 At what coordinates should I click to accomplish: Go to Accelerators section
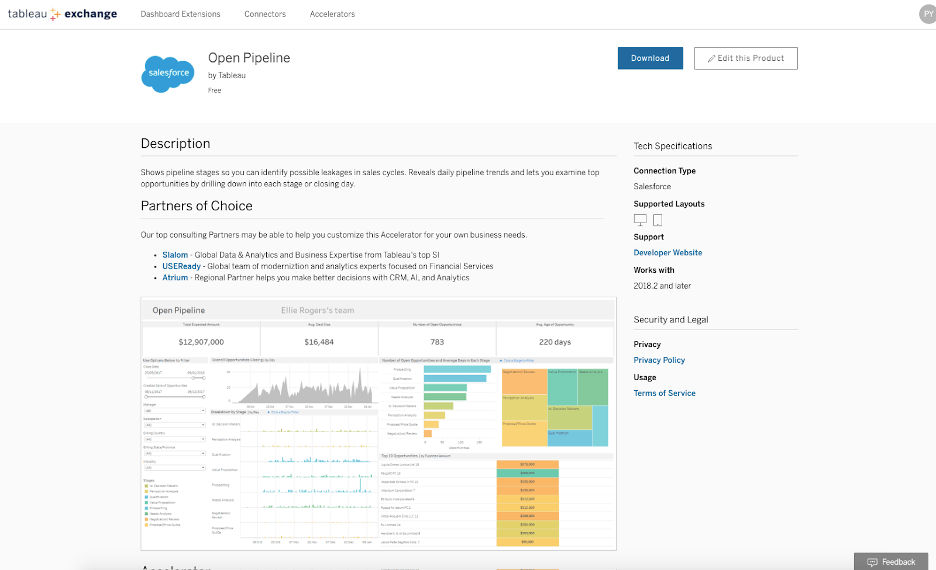click(x=332, y=14)
